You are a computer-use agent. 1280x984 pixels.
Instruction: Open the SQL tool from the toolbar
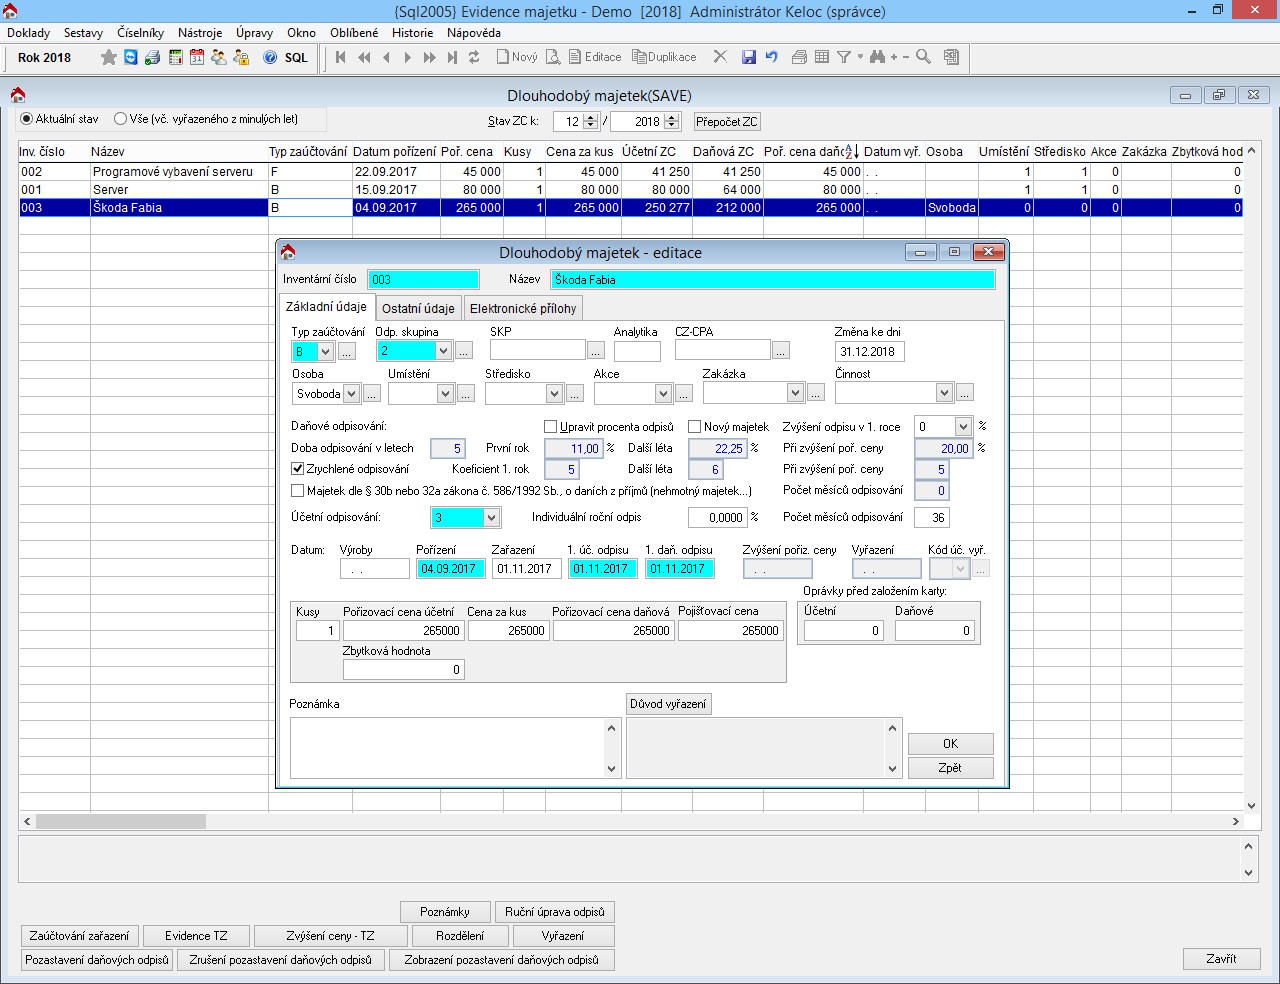pos(295,57)
